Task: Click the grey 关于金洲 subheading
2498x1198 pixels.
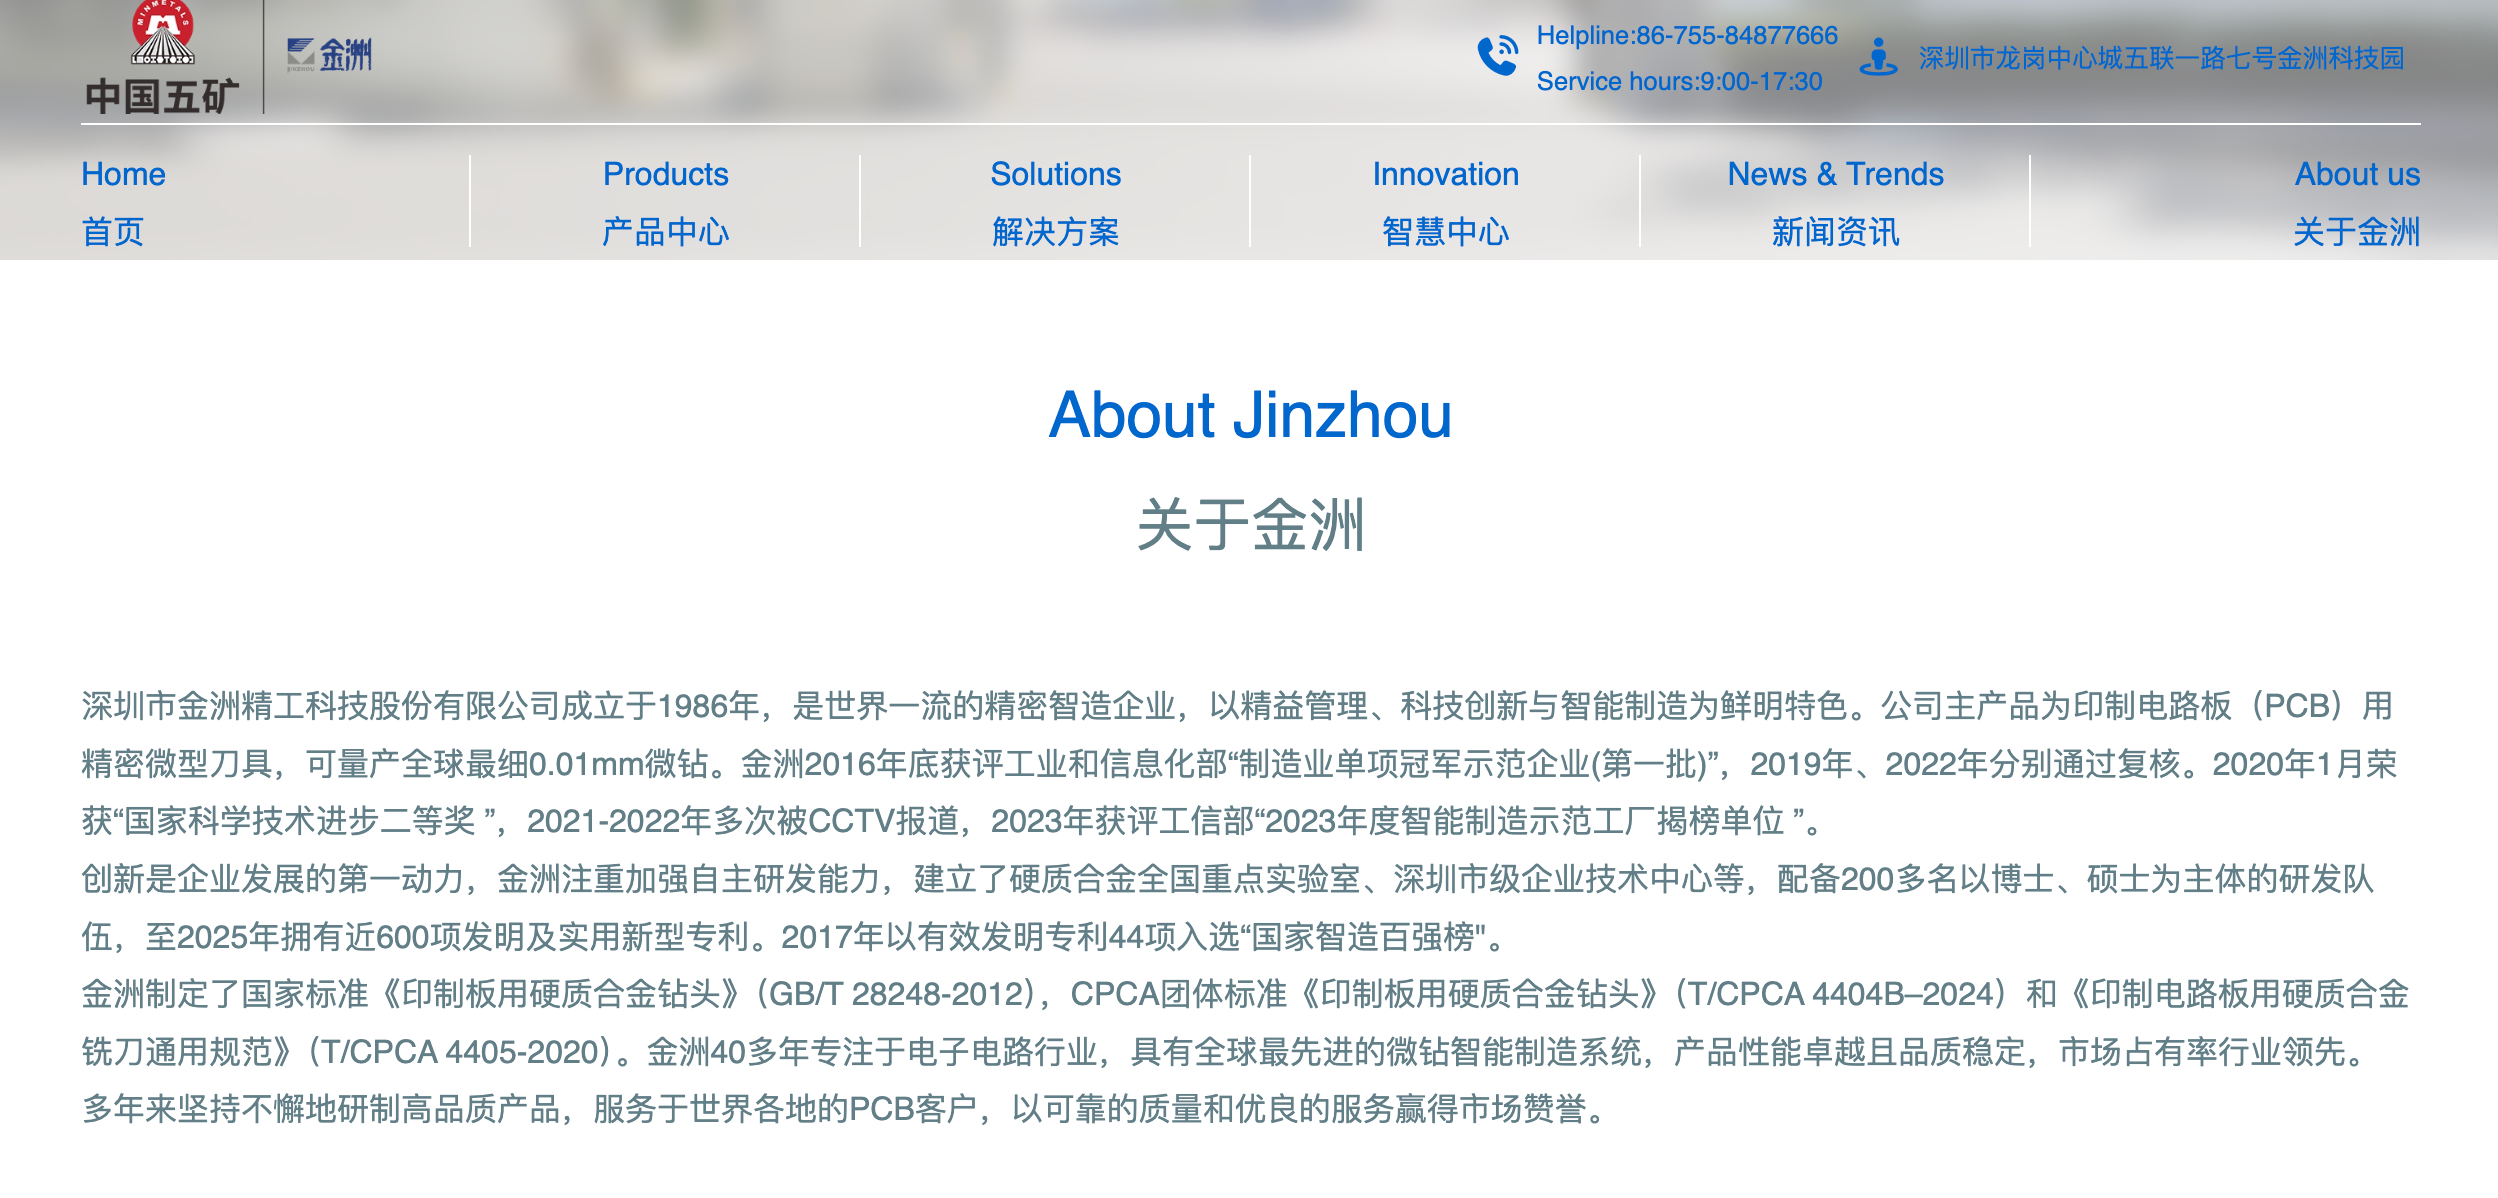Action: [x=1250, y=525]
